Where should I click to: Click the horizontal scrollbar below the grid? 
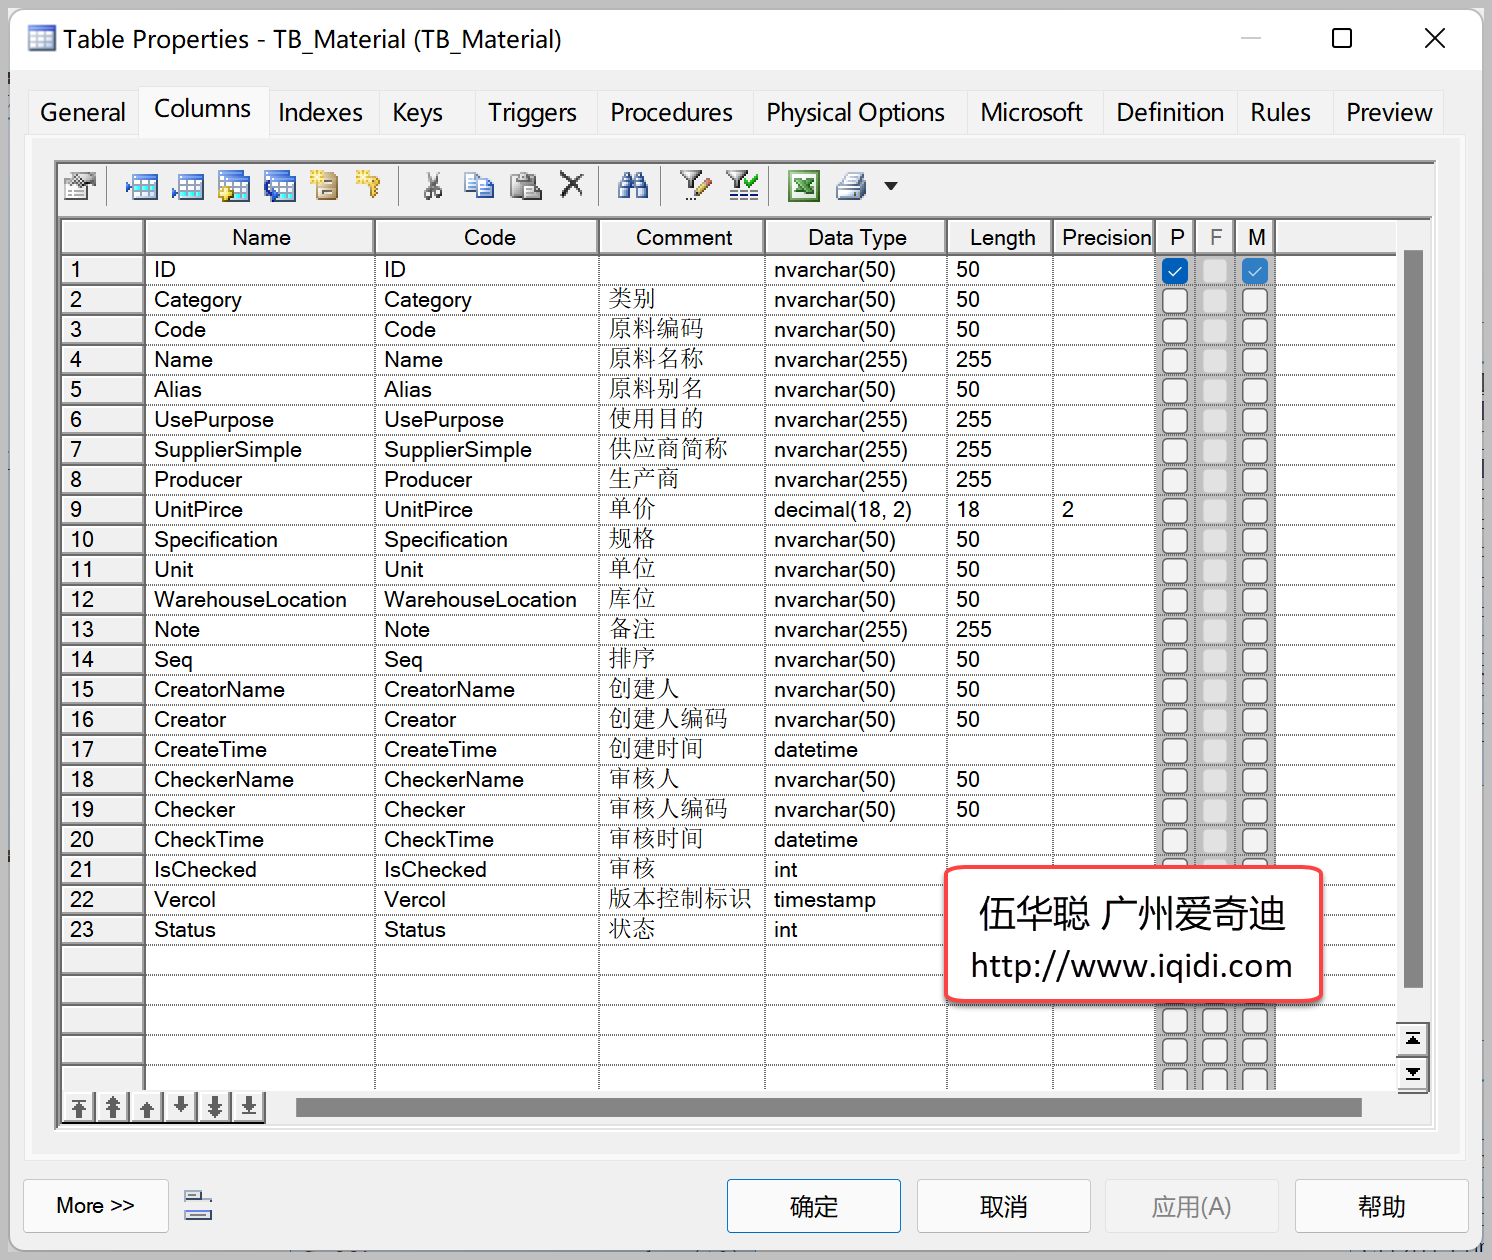(828, 1107)
